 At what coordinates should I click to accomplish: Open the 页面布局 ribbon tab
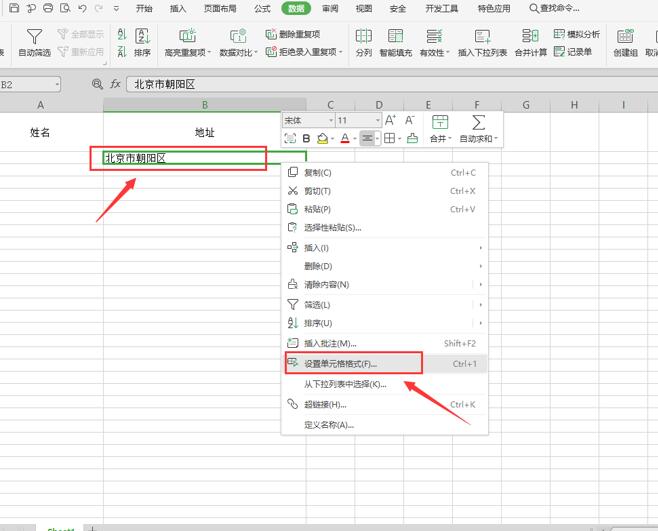click(220, 8)
